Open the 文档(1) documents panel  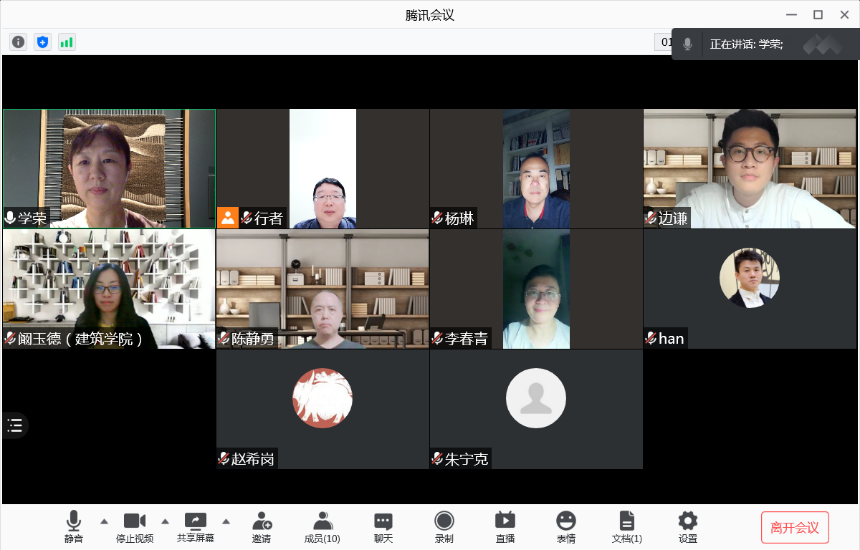pos(627,527)
